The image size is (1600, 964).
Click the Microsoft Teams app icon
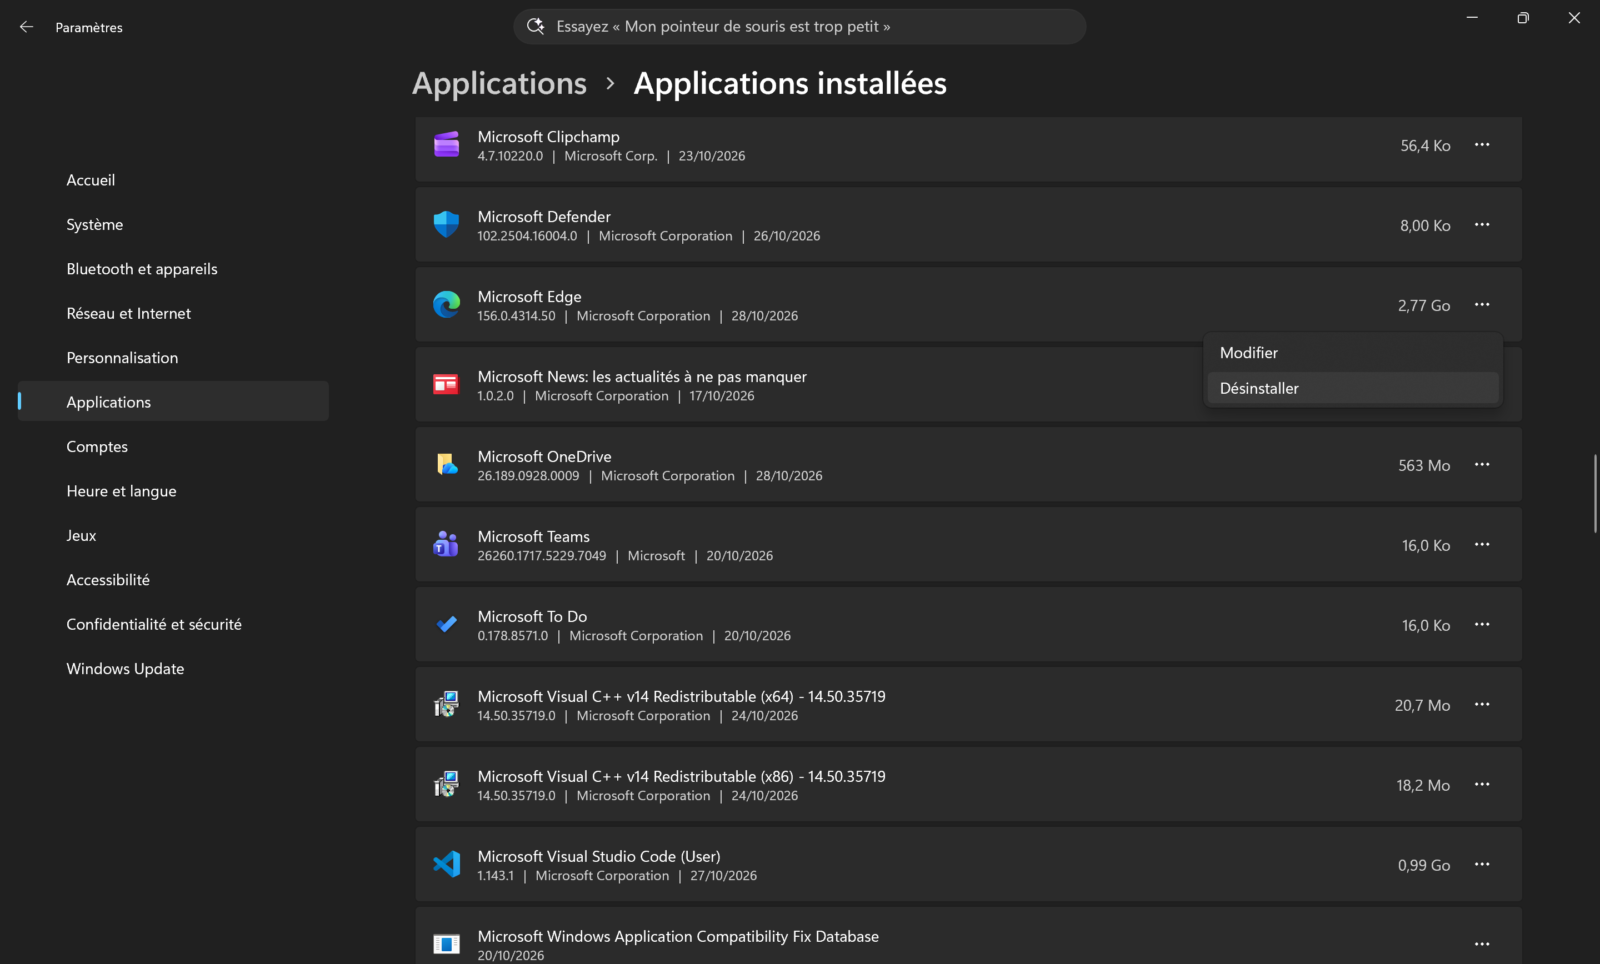click(446, 545)
